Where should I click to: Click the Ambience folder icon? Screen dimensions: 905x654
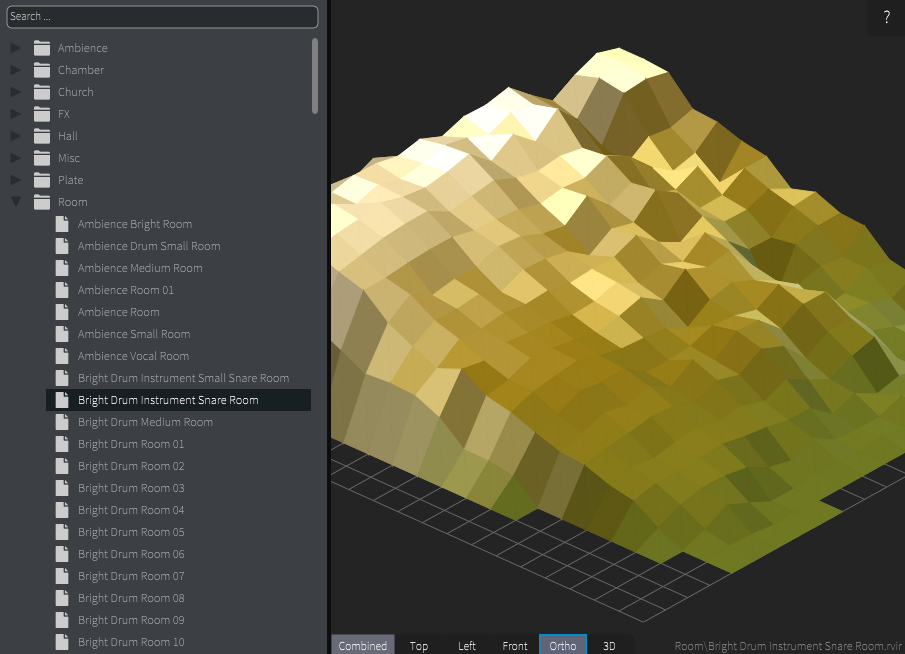pos(41,48)
